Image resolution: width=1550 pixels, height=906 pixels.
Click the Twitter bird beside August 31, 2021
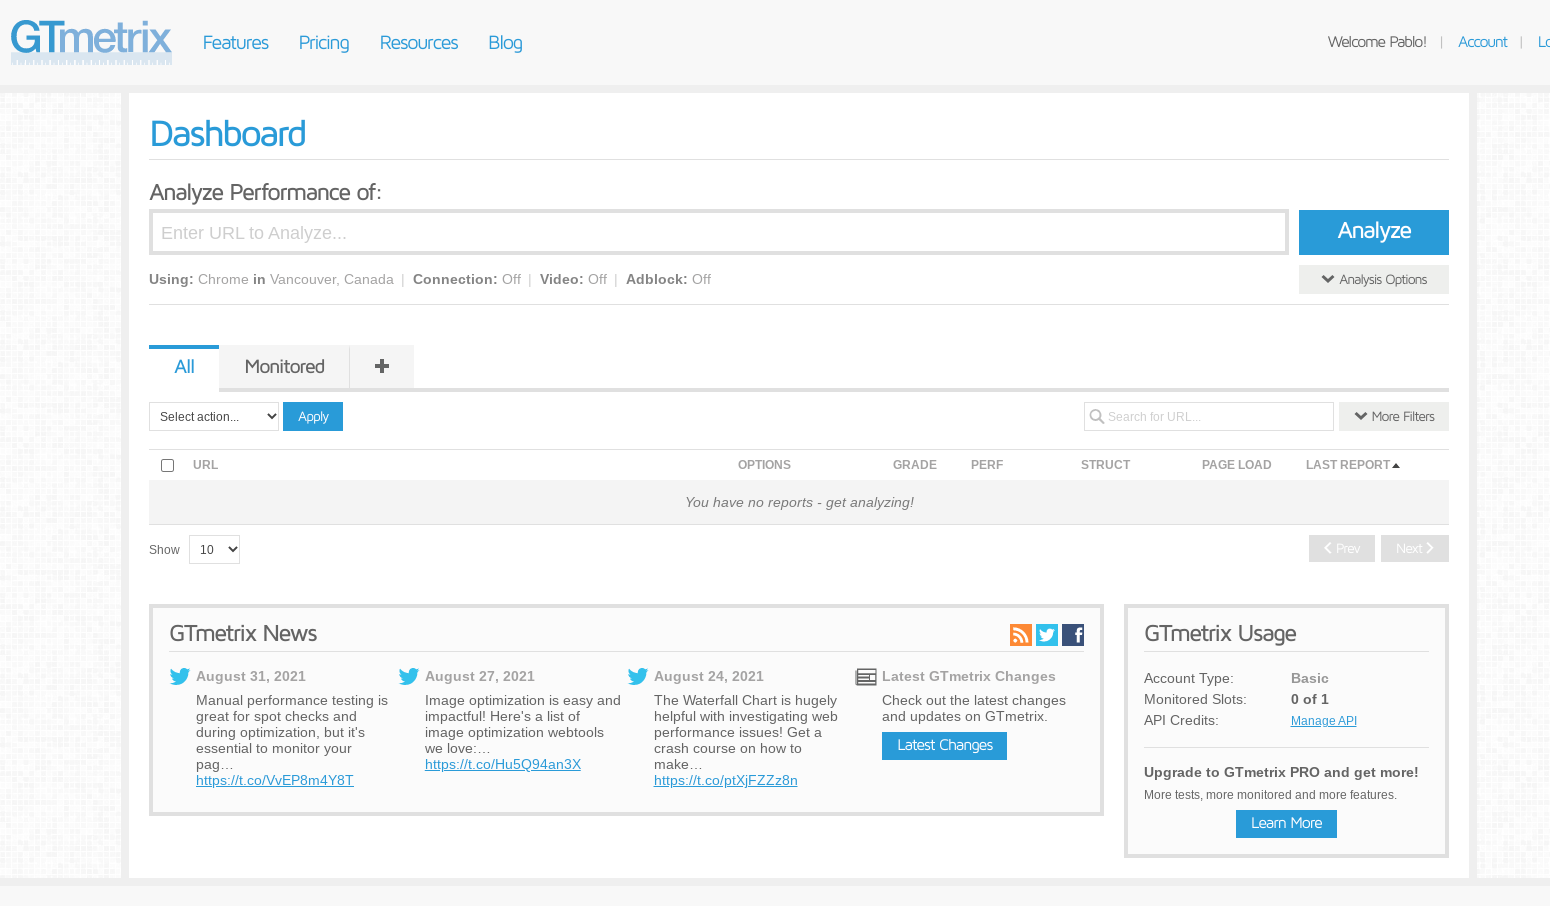pyautogui.click(x=180, y=677)
